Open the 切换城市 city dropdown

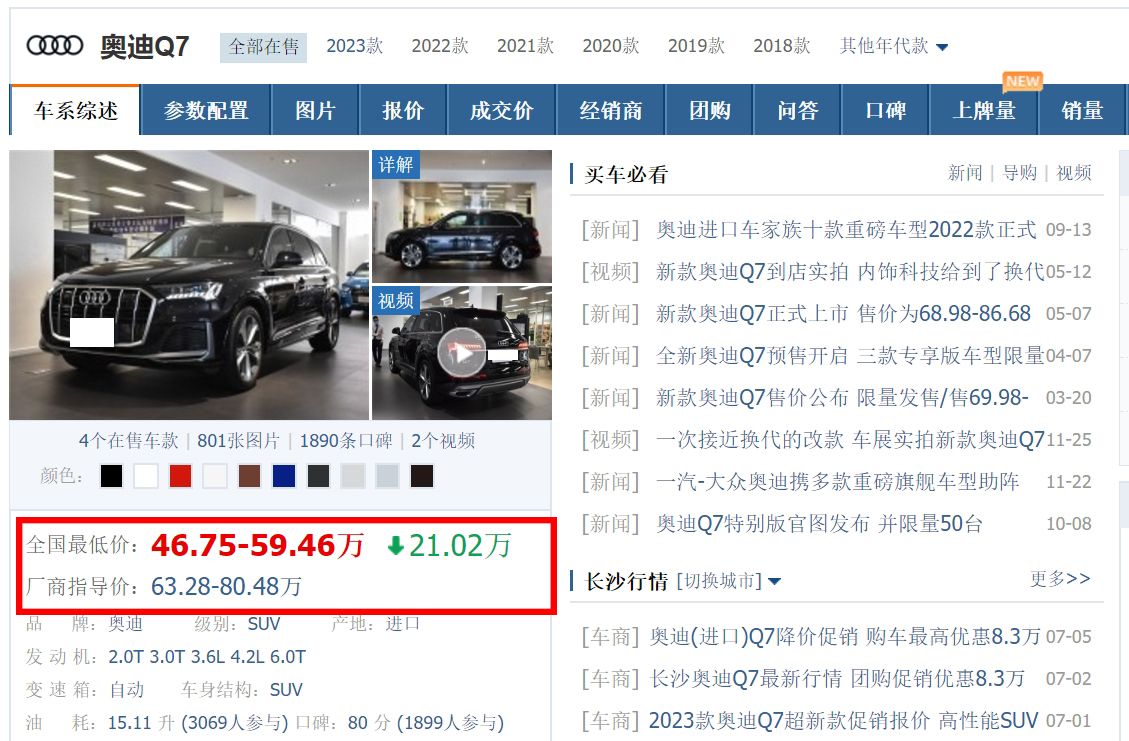(728, 580)
